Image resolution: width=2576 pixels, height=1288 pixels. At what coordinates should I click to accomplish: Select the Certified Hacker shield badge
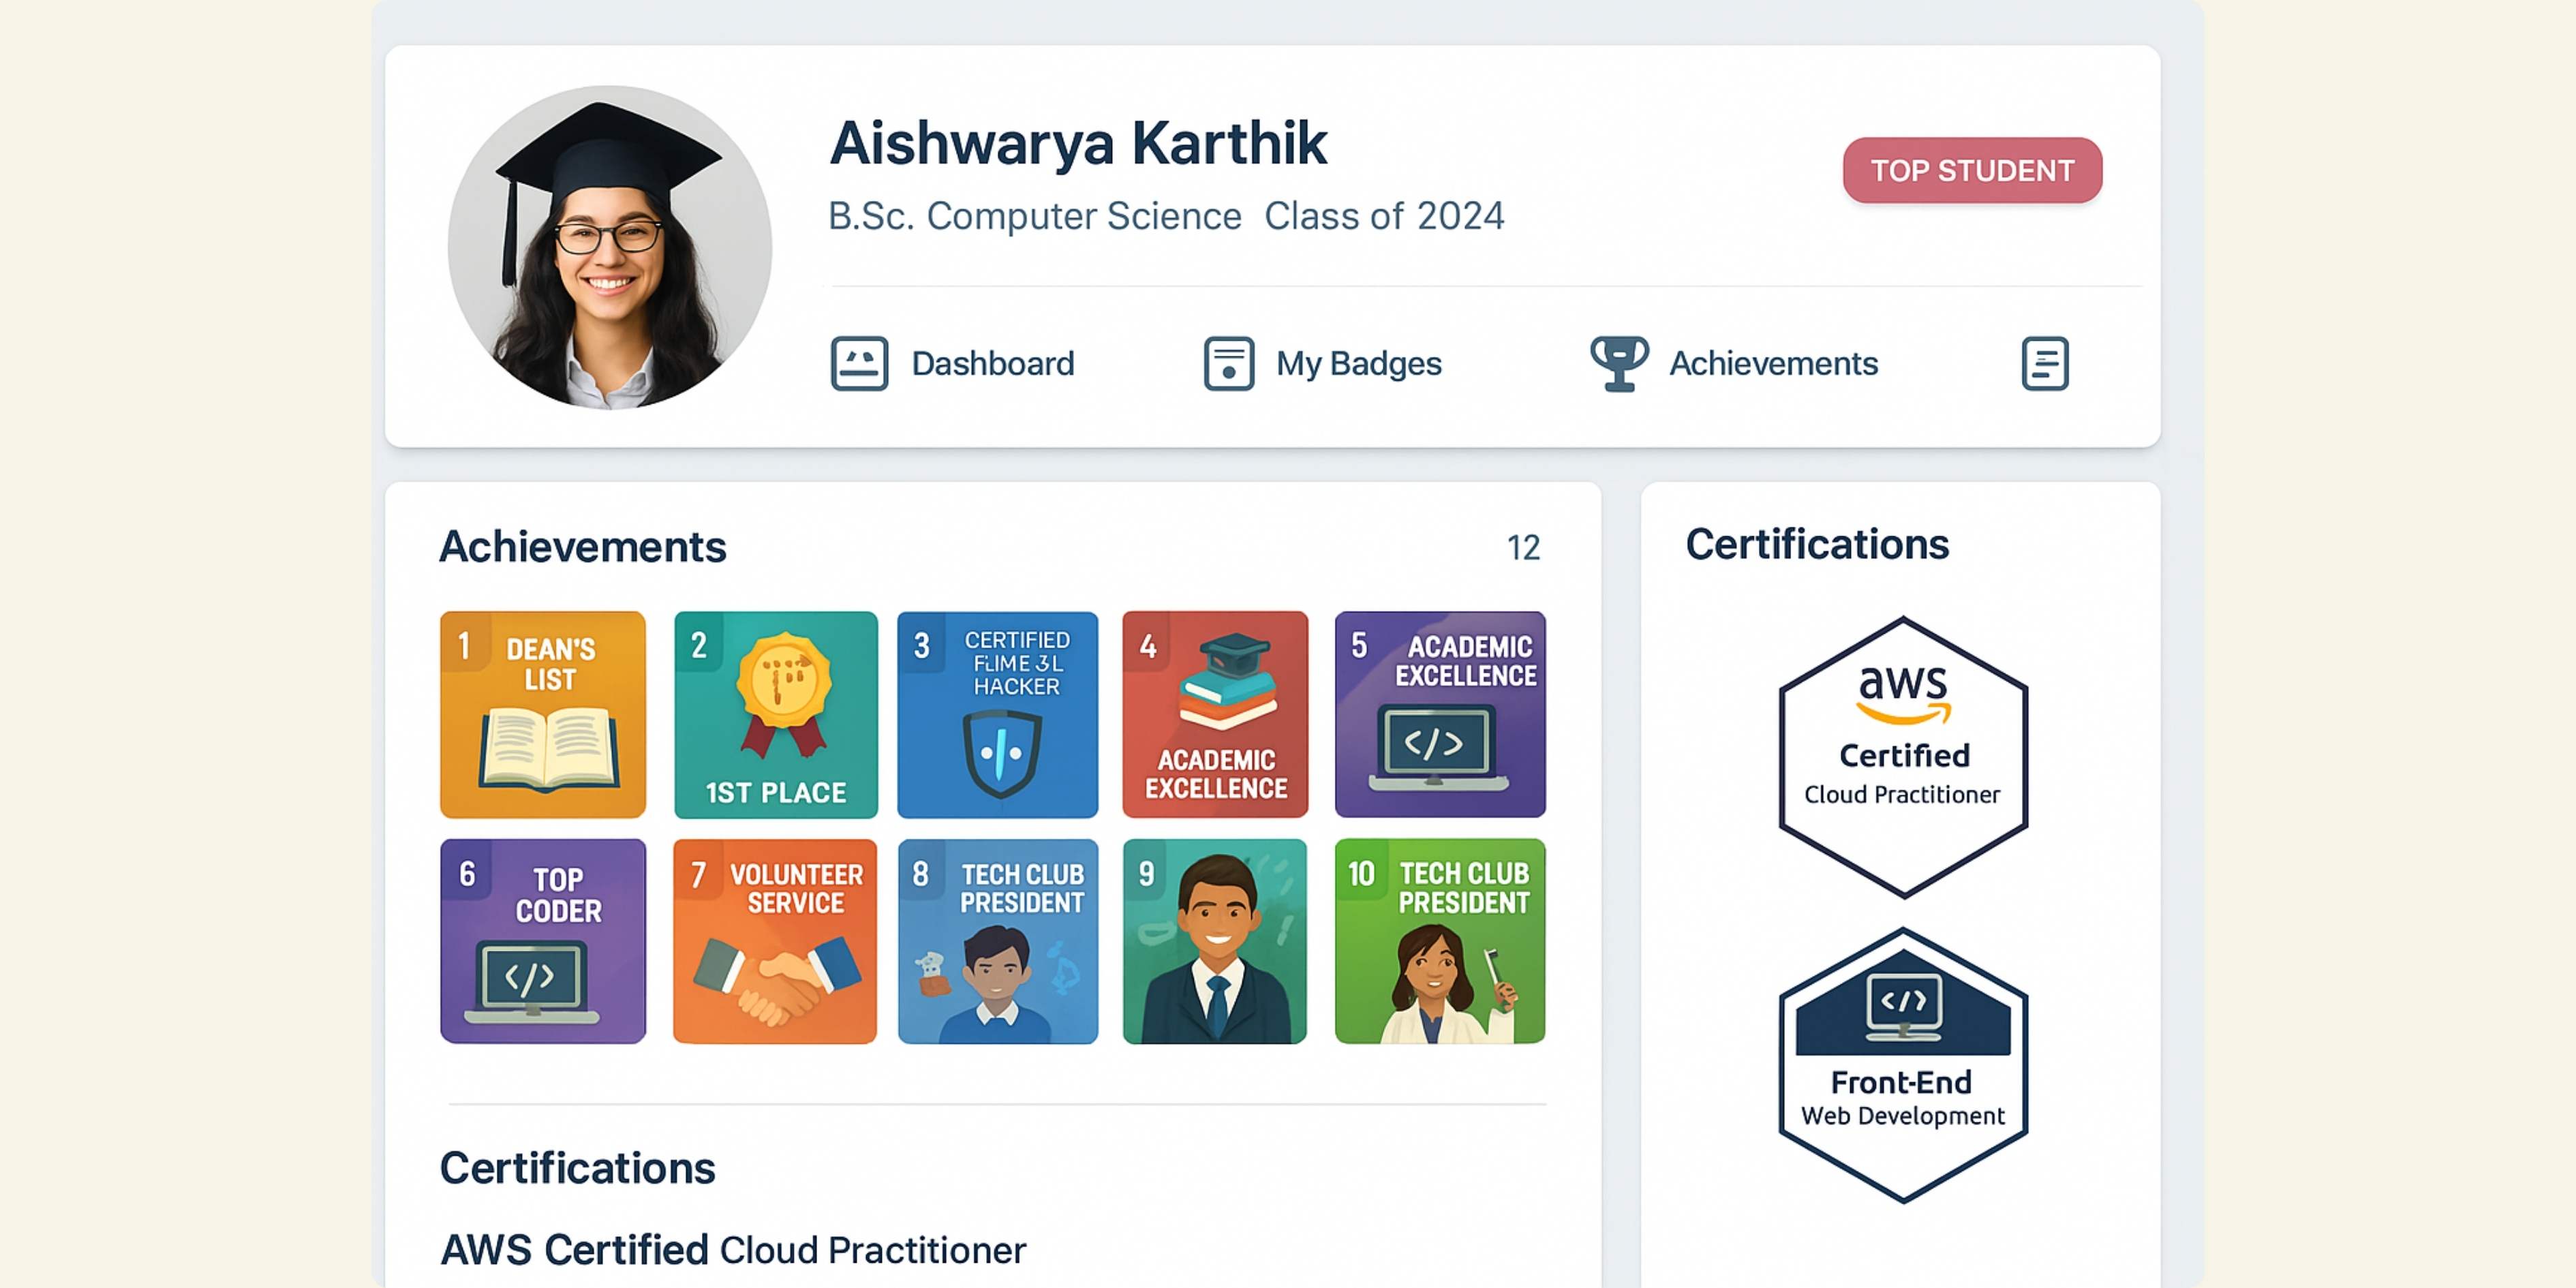(x=997, y=714)
